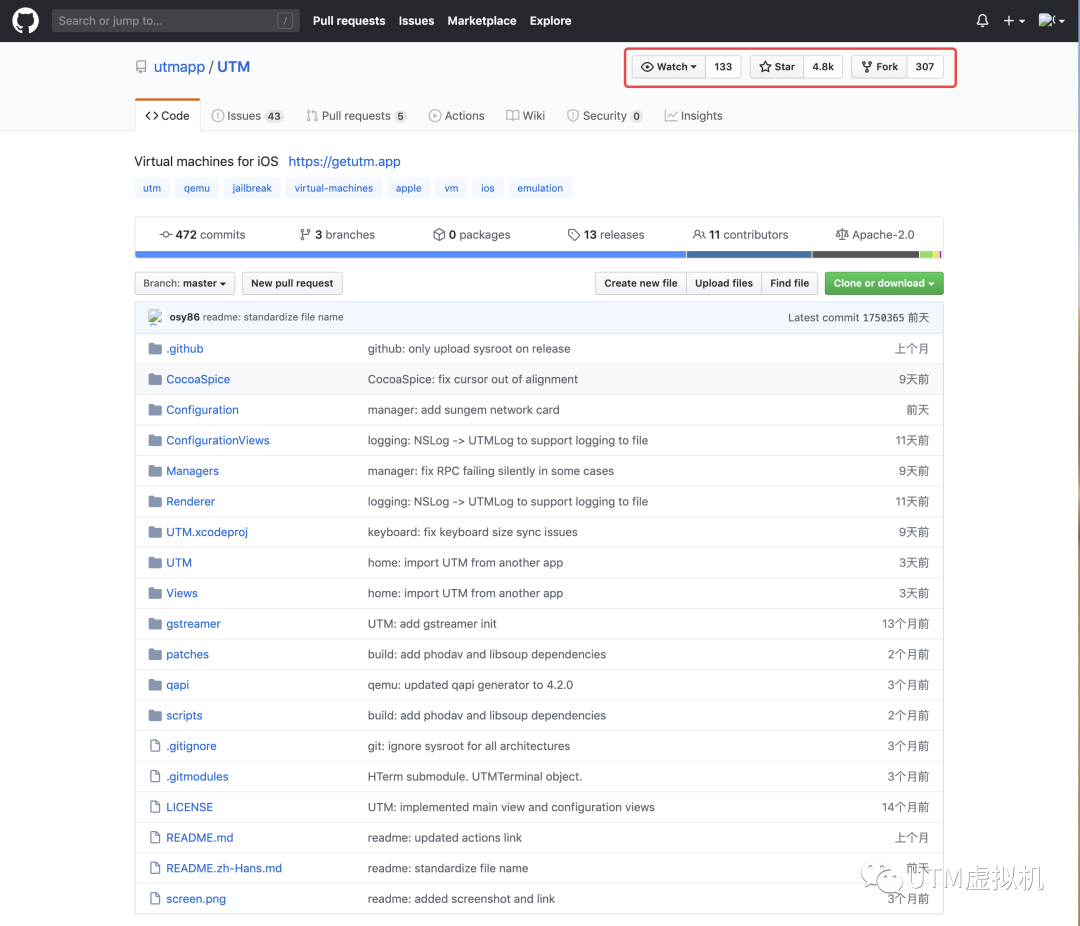This screenshot has width=1080, height=926.
Task: Open the .gitmodules file
Action: [197, 776]
